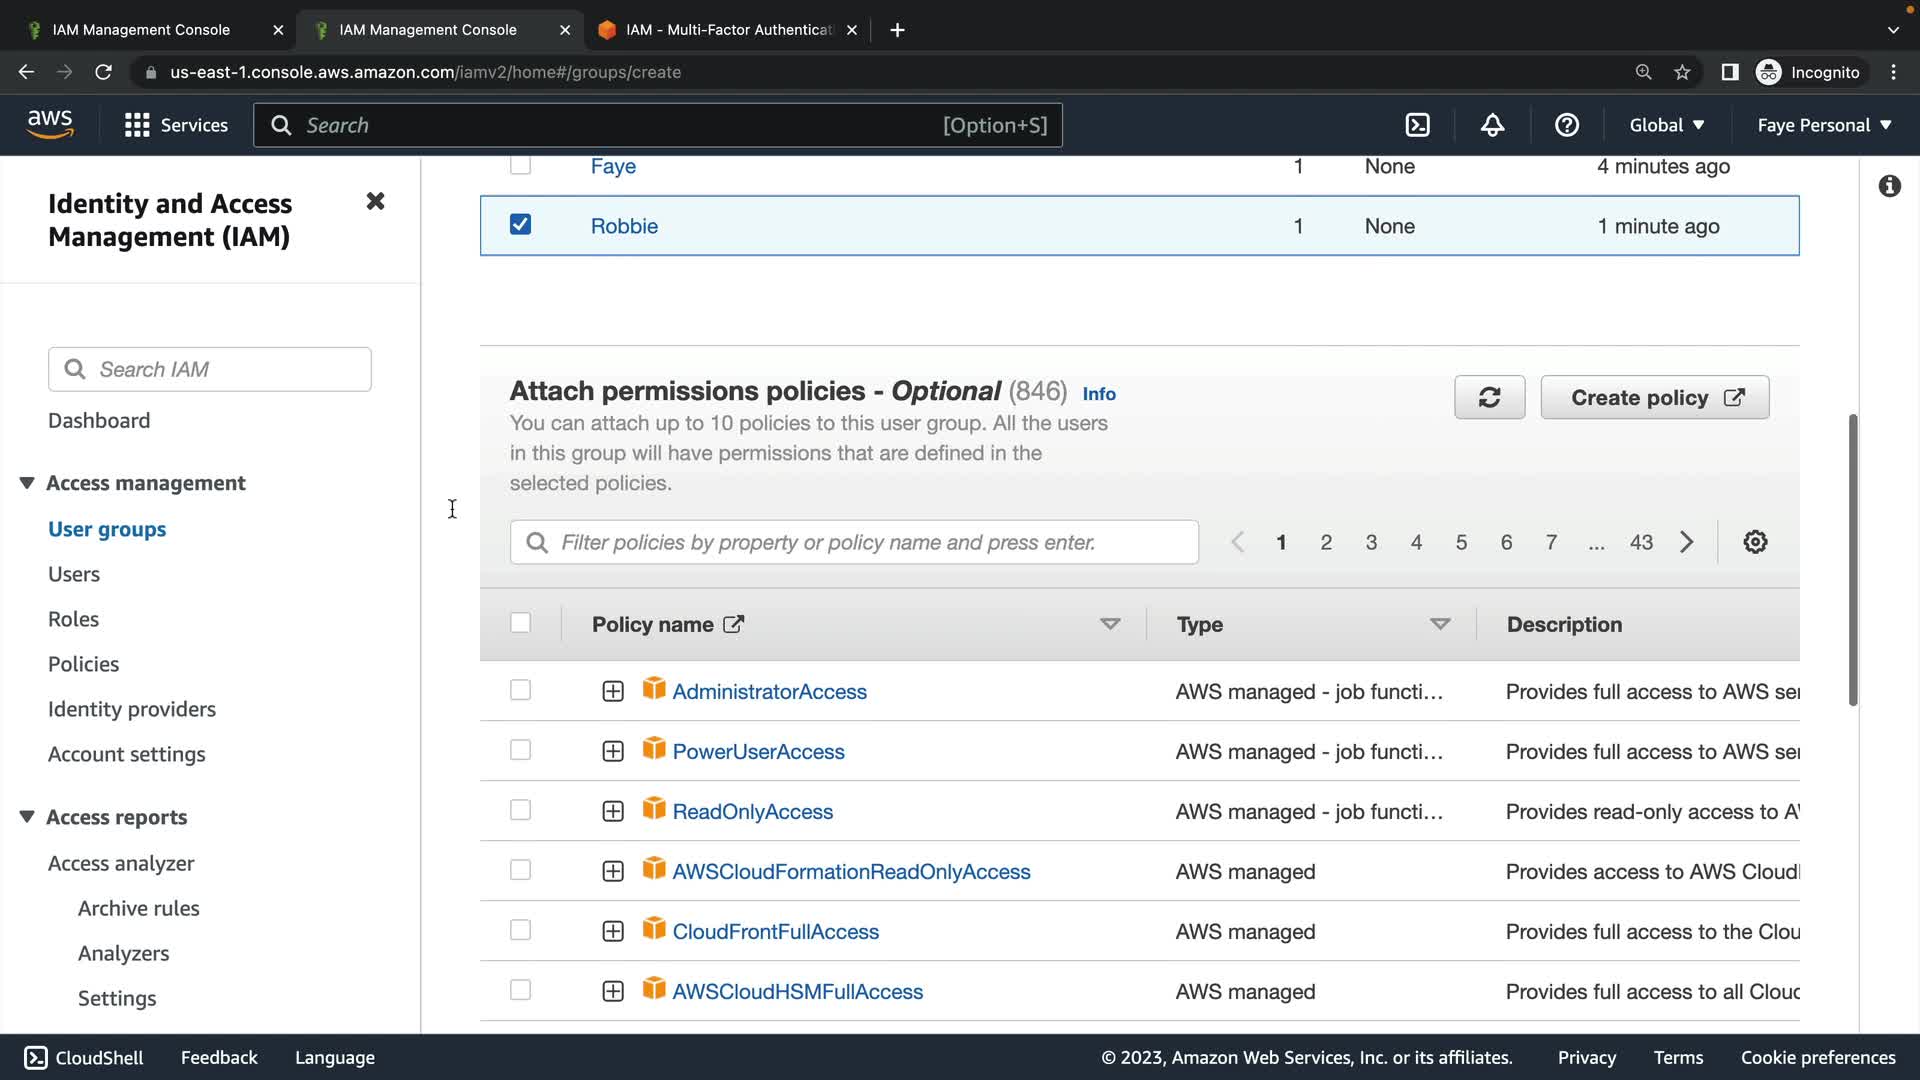Click the info panel icon on the right
Viewport: 1920px width, 1080px height.
click(x=1889, y=186)
